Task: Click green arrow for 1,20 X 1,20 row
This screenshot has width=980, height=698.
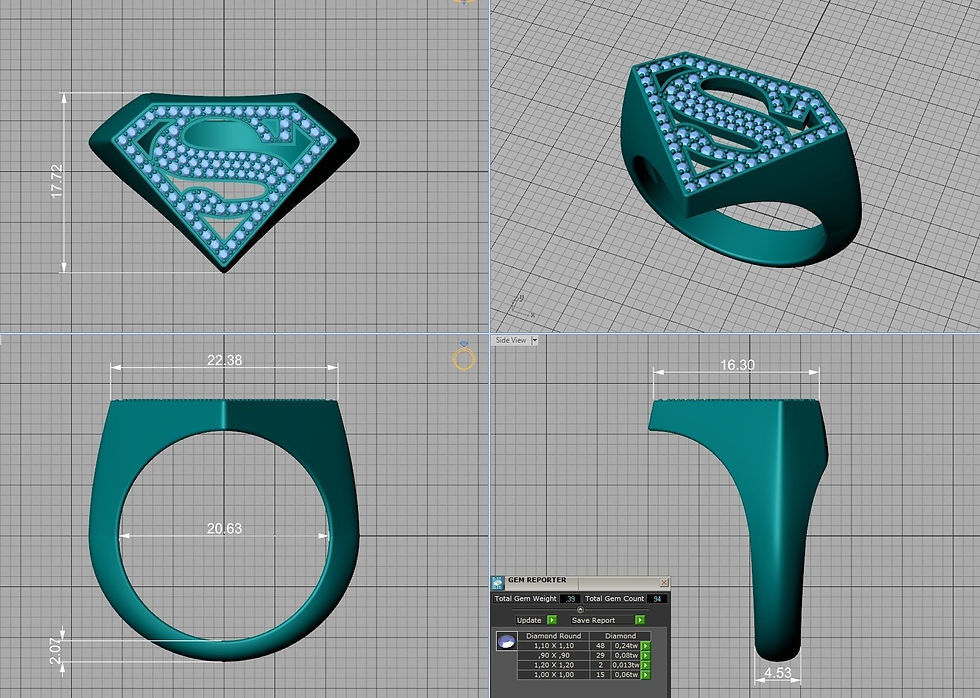Action: (x=645, y=665)
